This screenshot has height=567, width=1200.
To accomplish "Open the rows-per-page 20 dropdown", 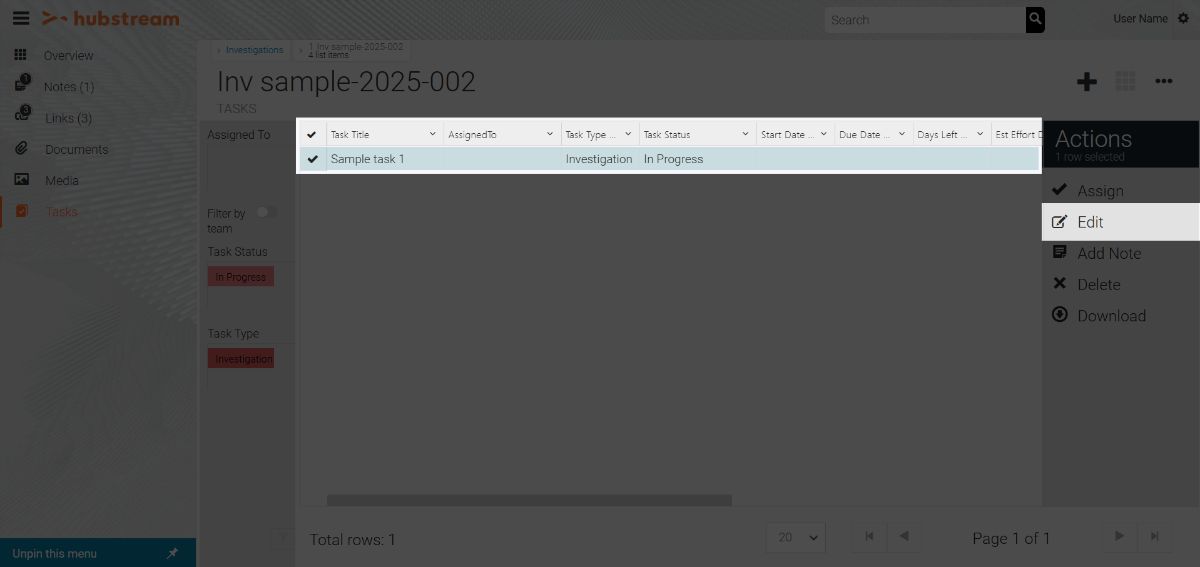I will pos(795,537).
